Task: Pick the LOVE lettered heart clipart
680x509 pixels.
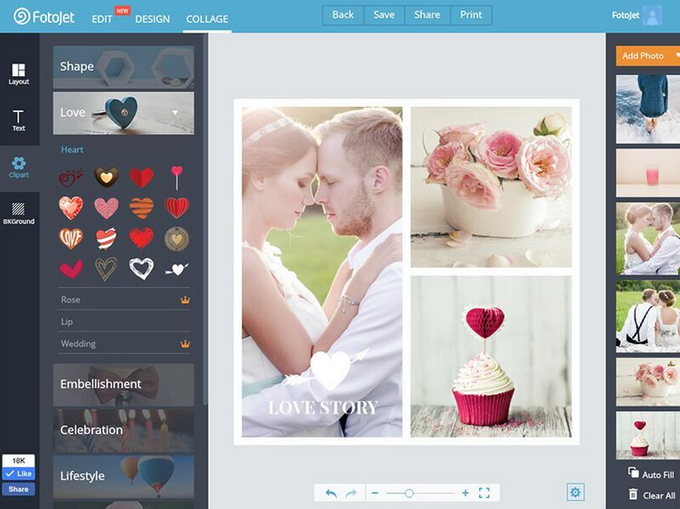Action: click(71, 238)
